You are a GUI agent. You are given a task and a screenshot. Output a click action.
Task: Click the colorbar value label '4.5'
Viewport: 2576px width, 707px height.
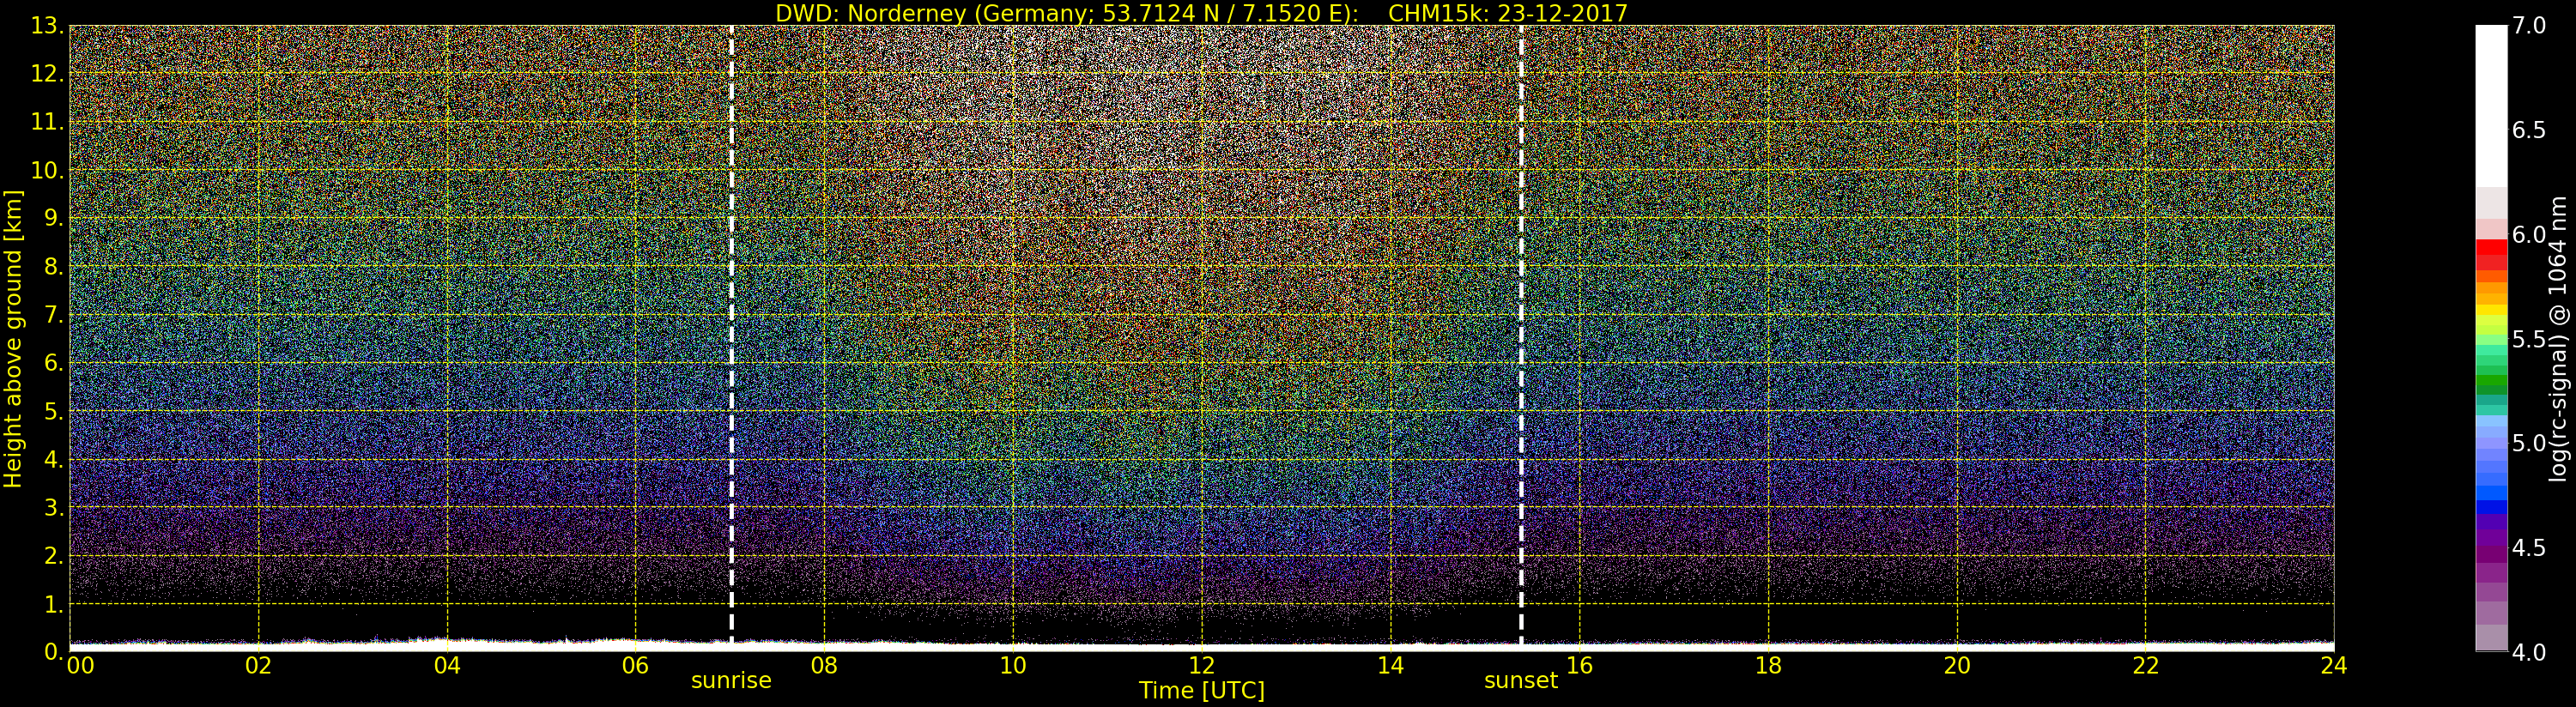point(2529,548)
